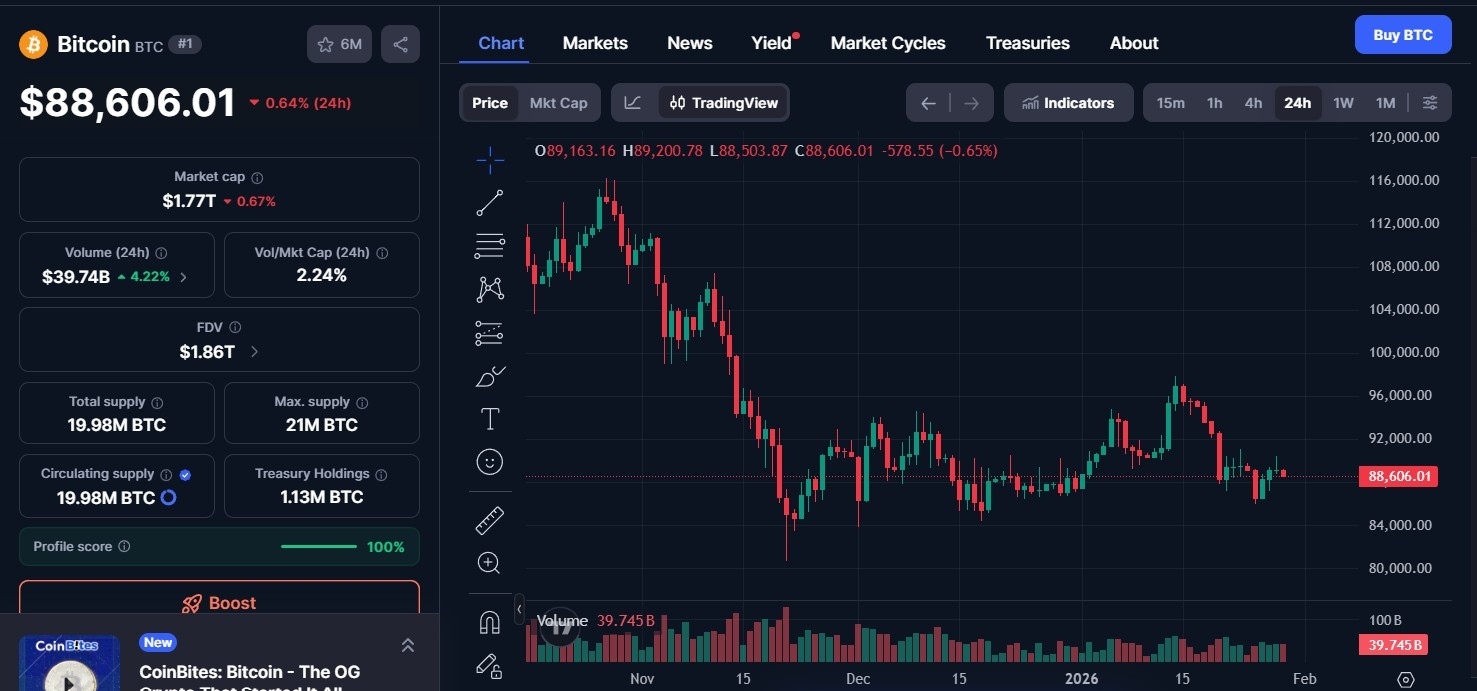The width and height of the screenshot is (1477, 691).
Task: Open the emoji sticker tool
Action: point(490,462)
